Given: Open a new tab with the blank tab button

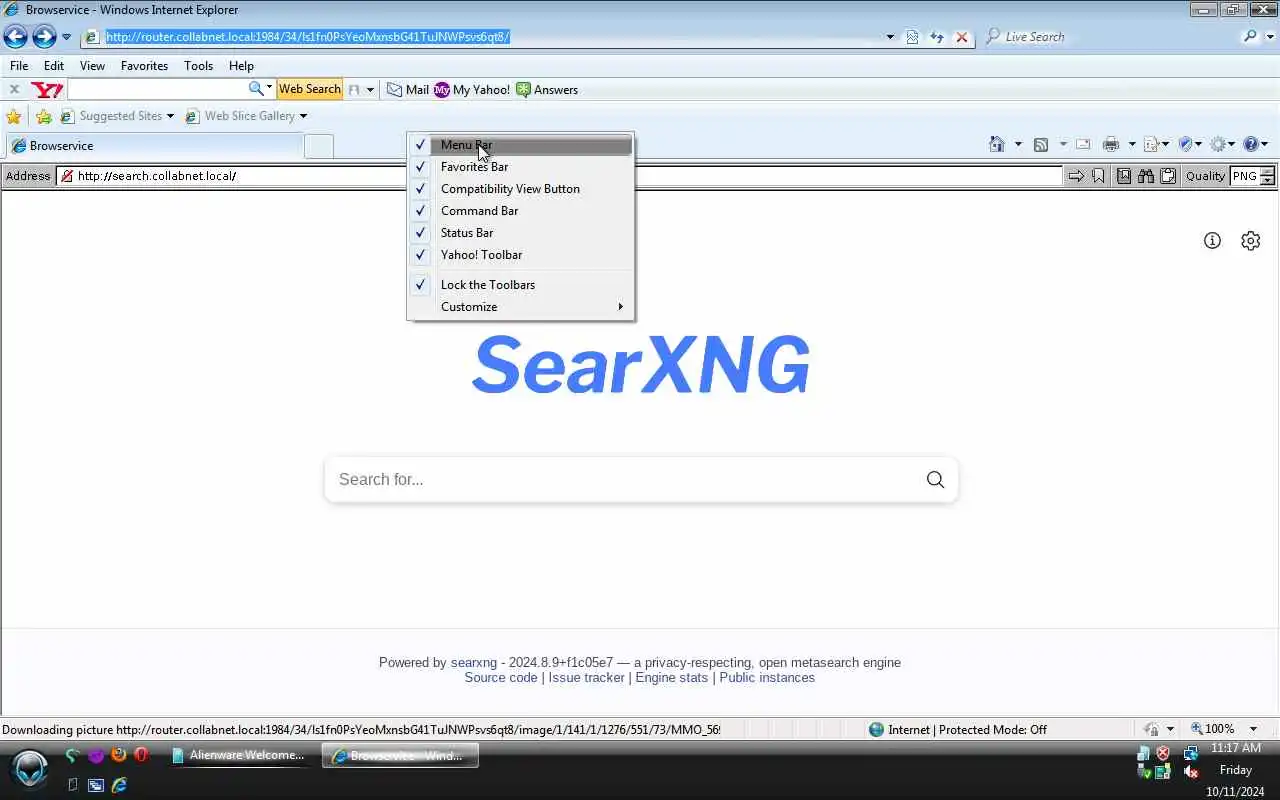Looking at the screenshot, I should tap(318, 146).
